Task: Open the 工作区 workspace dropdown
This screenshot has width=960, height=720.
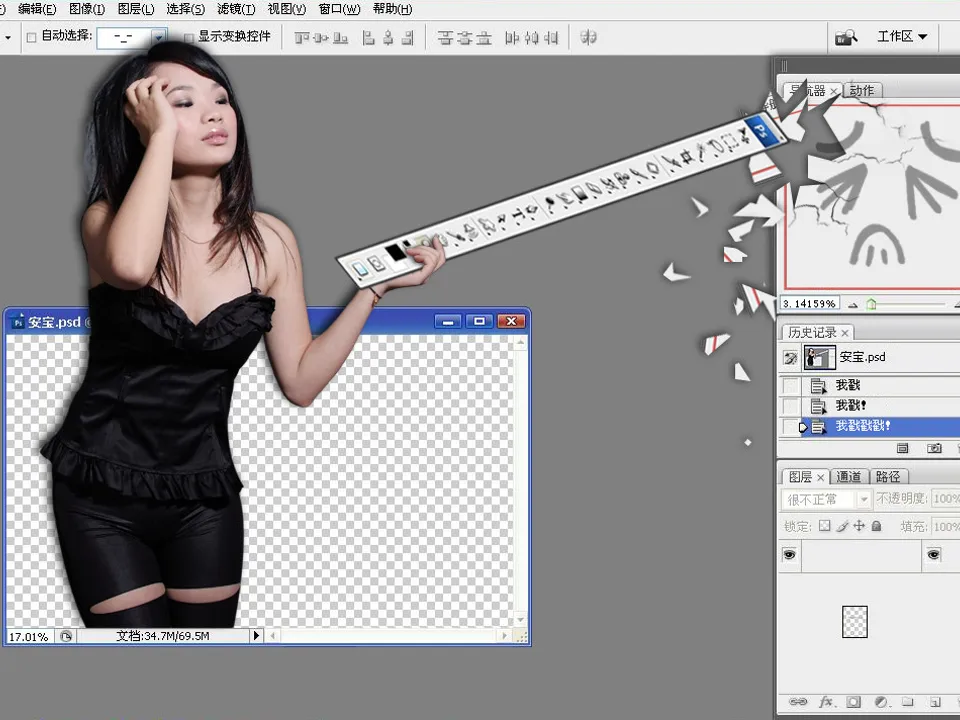Action: click(x=901, y=37)
